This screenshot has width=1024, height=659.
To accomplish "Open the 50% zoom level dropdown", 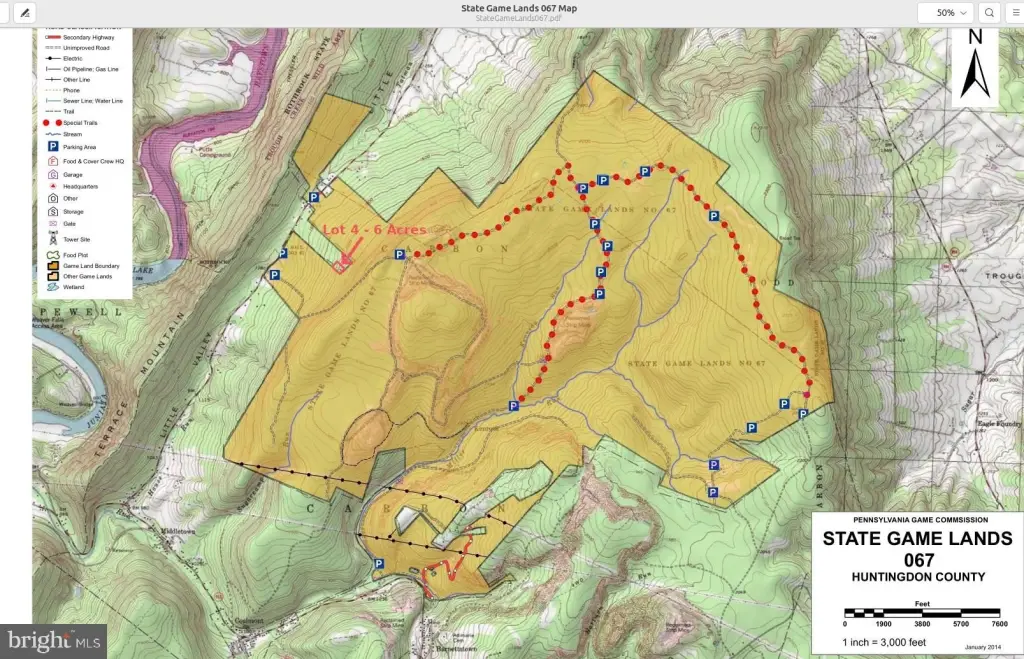I will pos(951,13).
